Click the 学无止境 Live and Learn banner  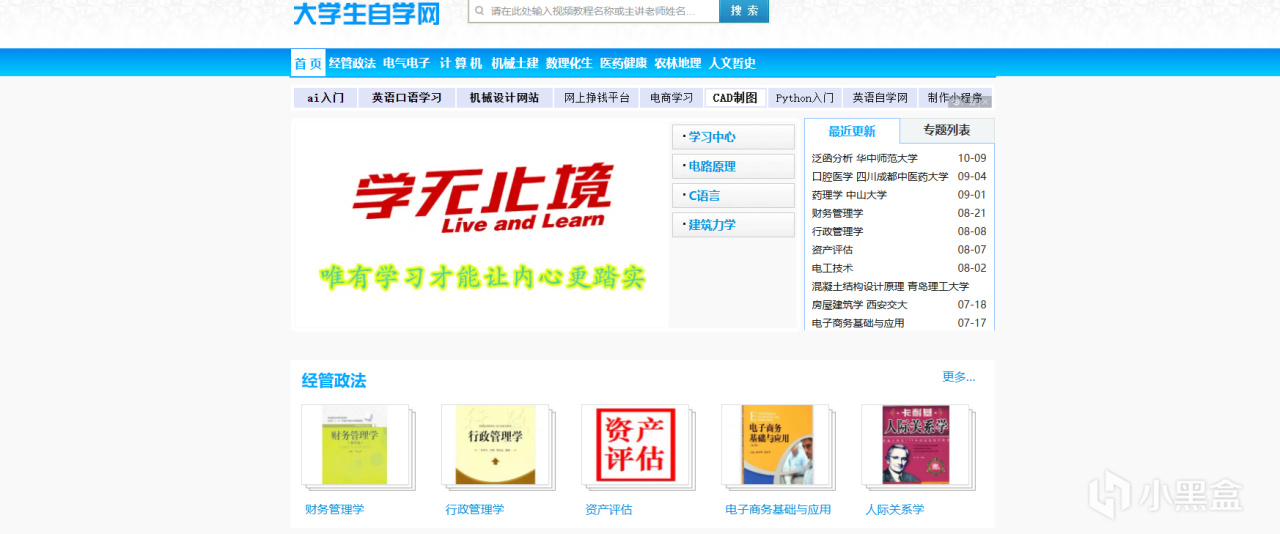click(480, 225)
